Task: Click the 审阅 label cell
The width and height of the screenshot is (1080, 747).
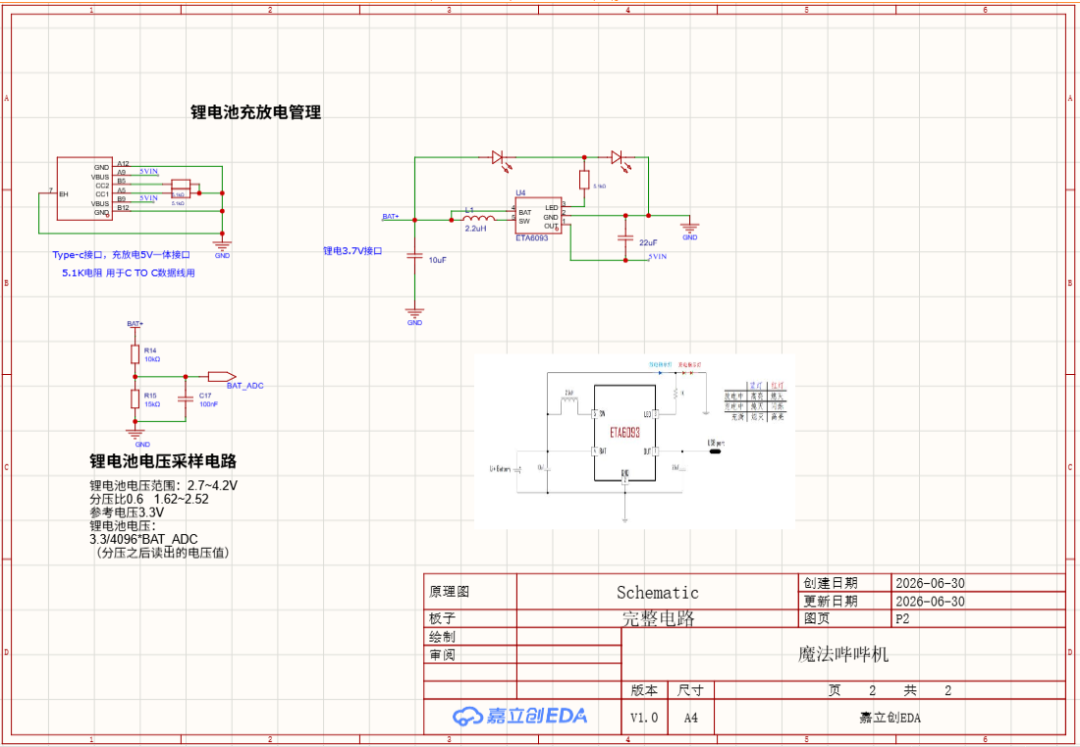Action: pos(470,655)
